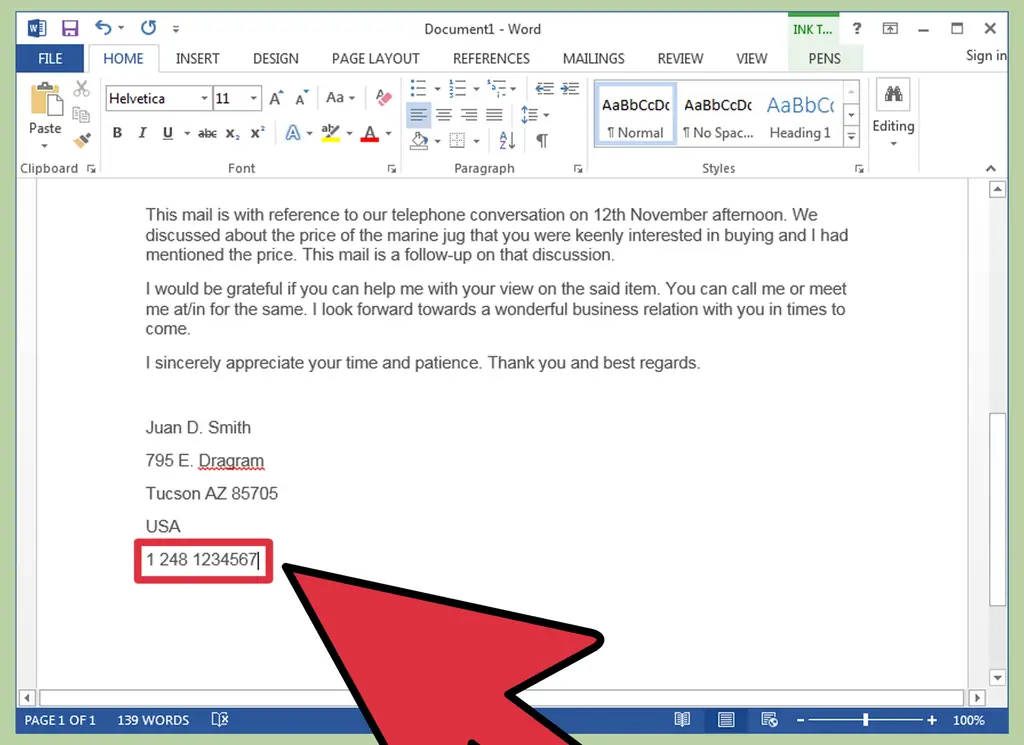
Task: Apply bullet list formatting
Action: (x=418, y=88)
